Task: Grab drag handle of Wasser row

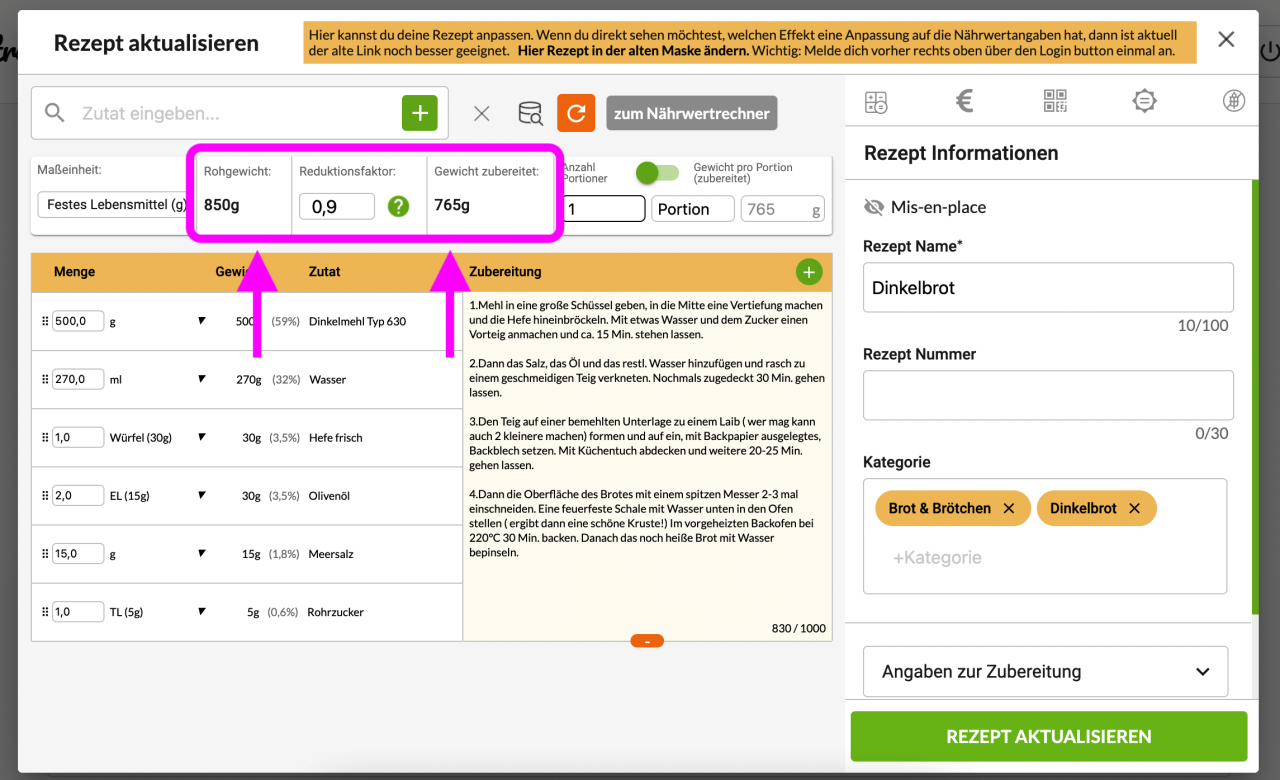Action: pos(45,380)
